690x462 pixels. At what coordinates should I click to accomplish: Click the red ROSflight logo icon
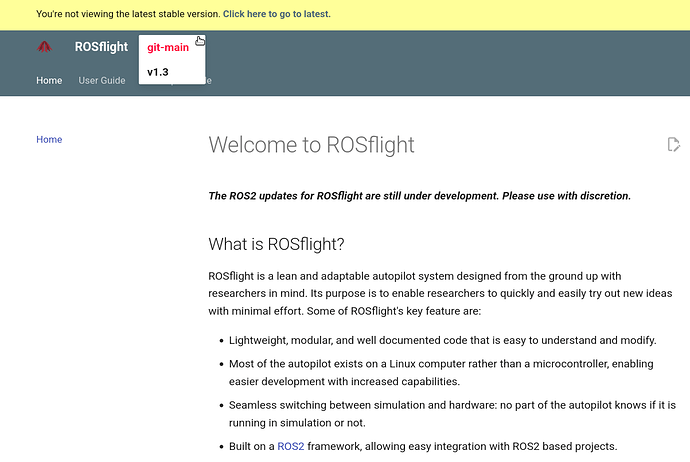click(x=44, y=47)
